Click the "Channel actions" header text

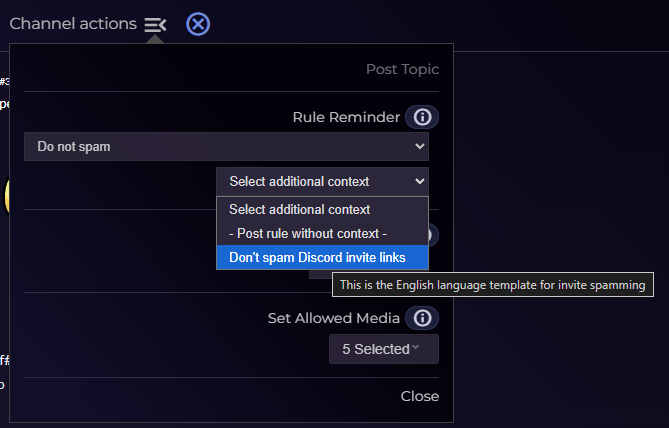(x=73, y=23)
